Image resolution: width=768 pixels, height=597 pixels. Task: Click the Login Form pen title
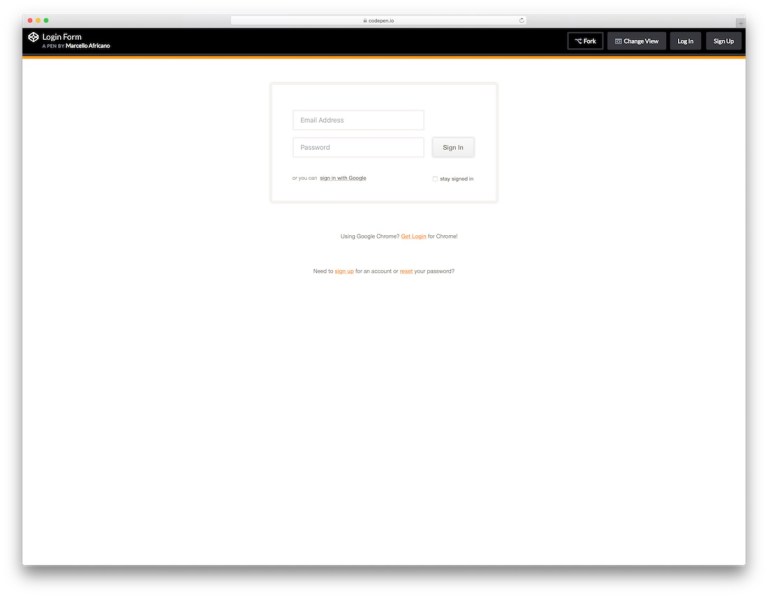(62, 37)
